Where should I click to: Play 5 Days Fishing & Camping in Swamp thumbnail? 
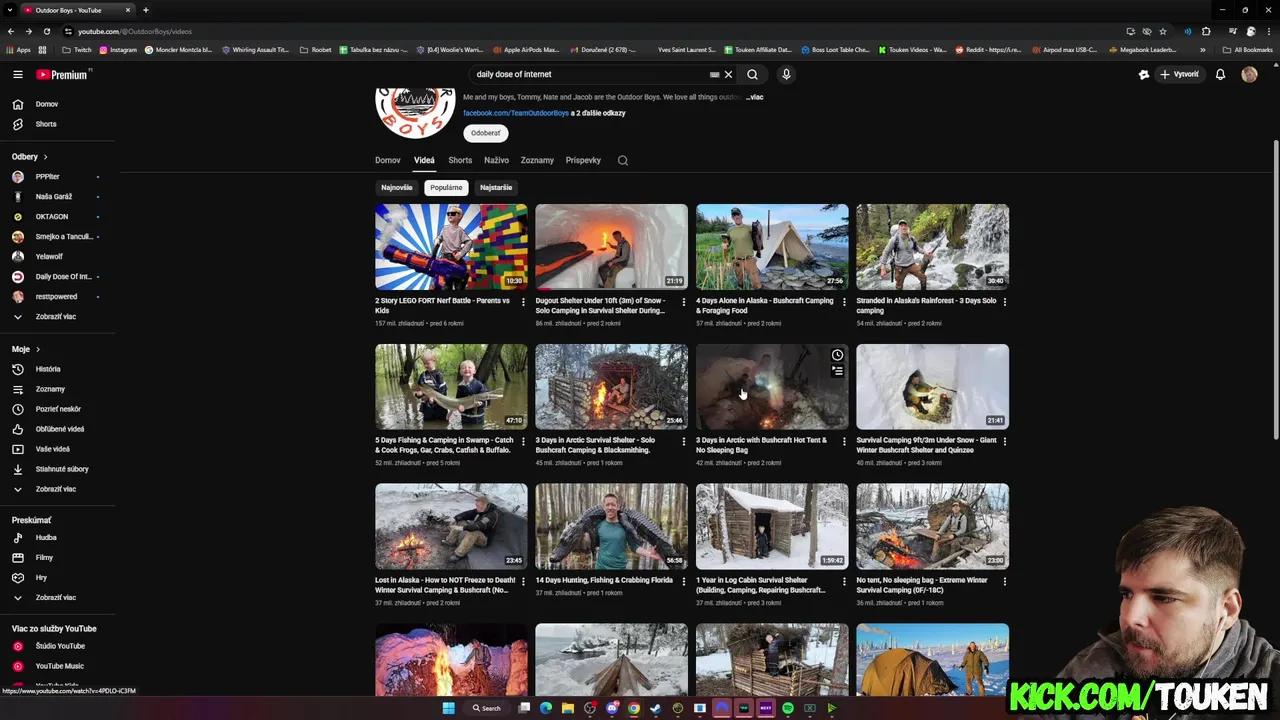point(451,387)
